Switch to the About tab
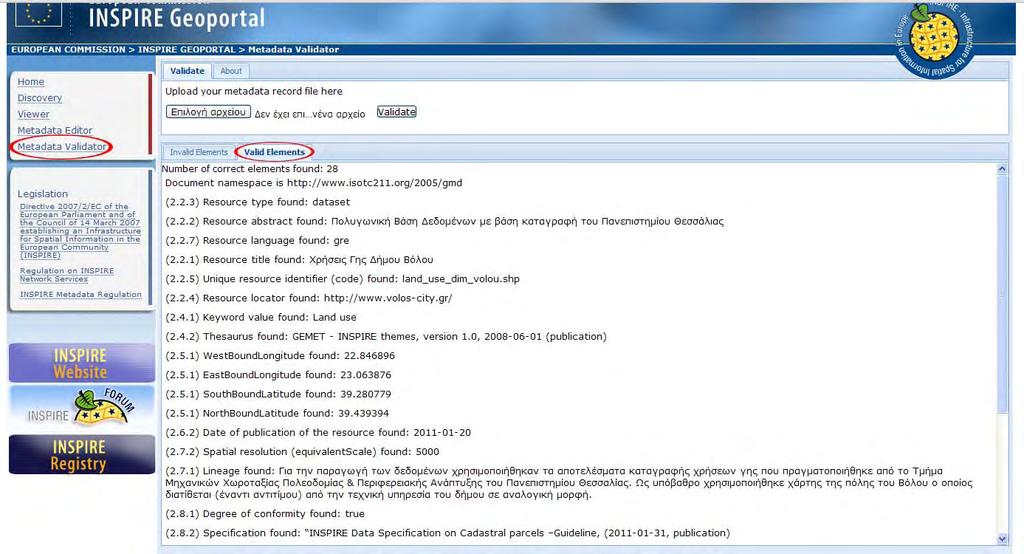Viewport: 1024px width, 554px height. pyautogui.click(x=231, y=71)
